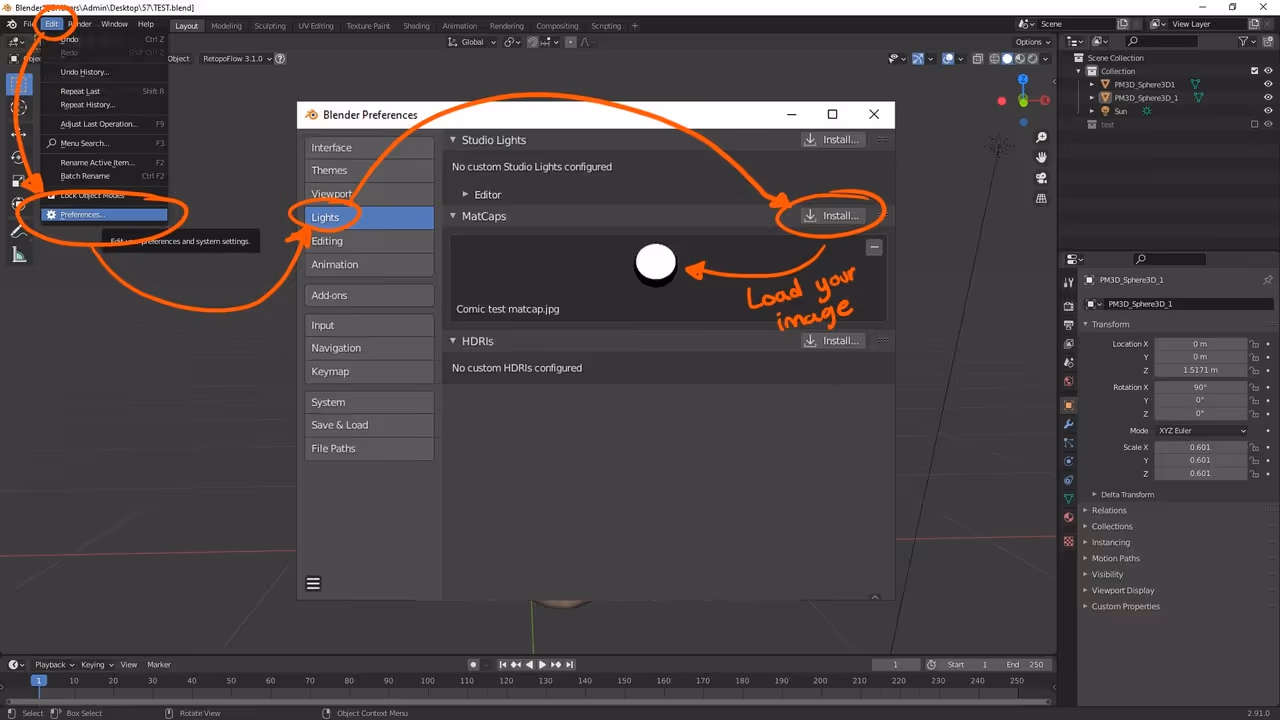This screenshot has width=1280, height=720.
Task: Switch perspective/orthographic grid gizmo icon
Action: point(1041,199)
